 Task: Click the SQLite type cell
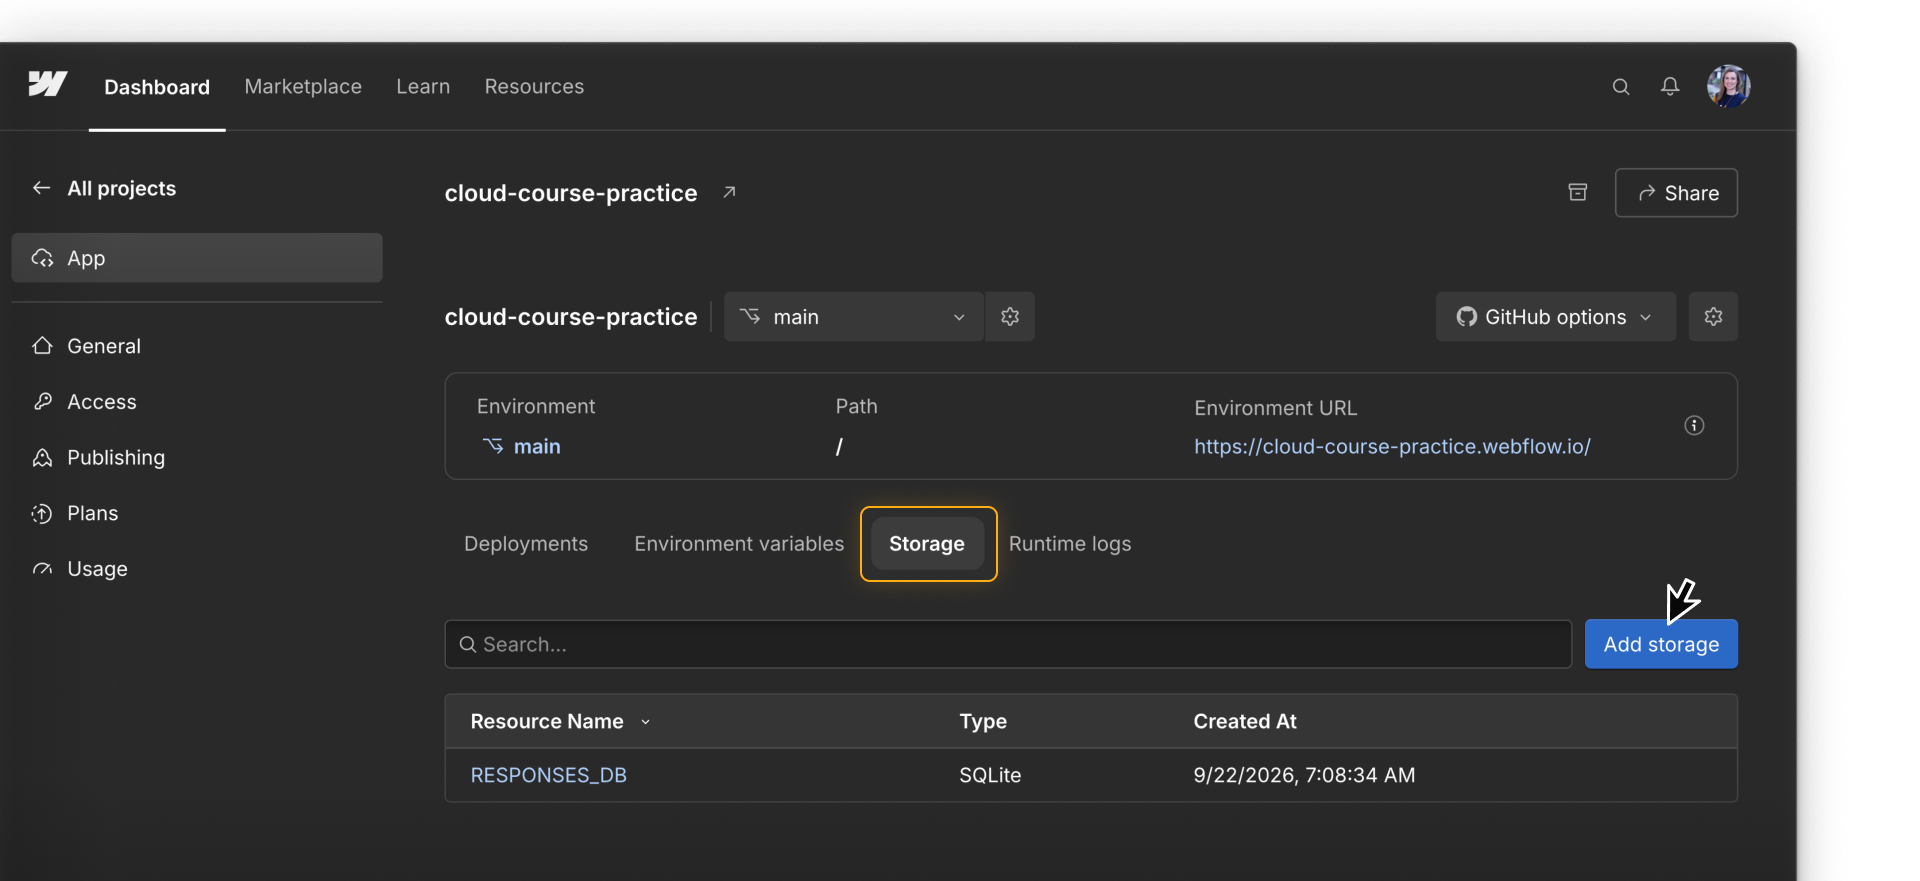[990, 776]
